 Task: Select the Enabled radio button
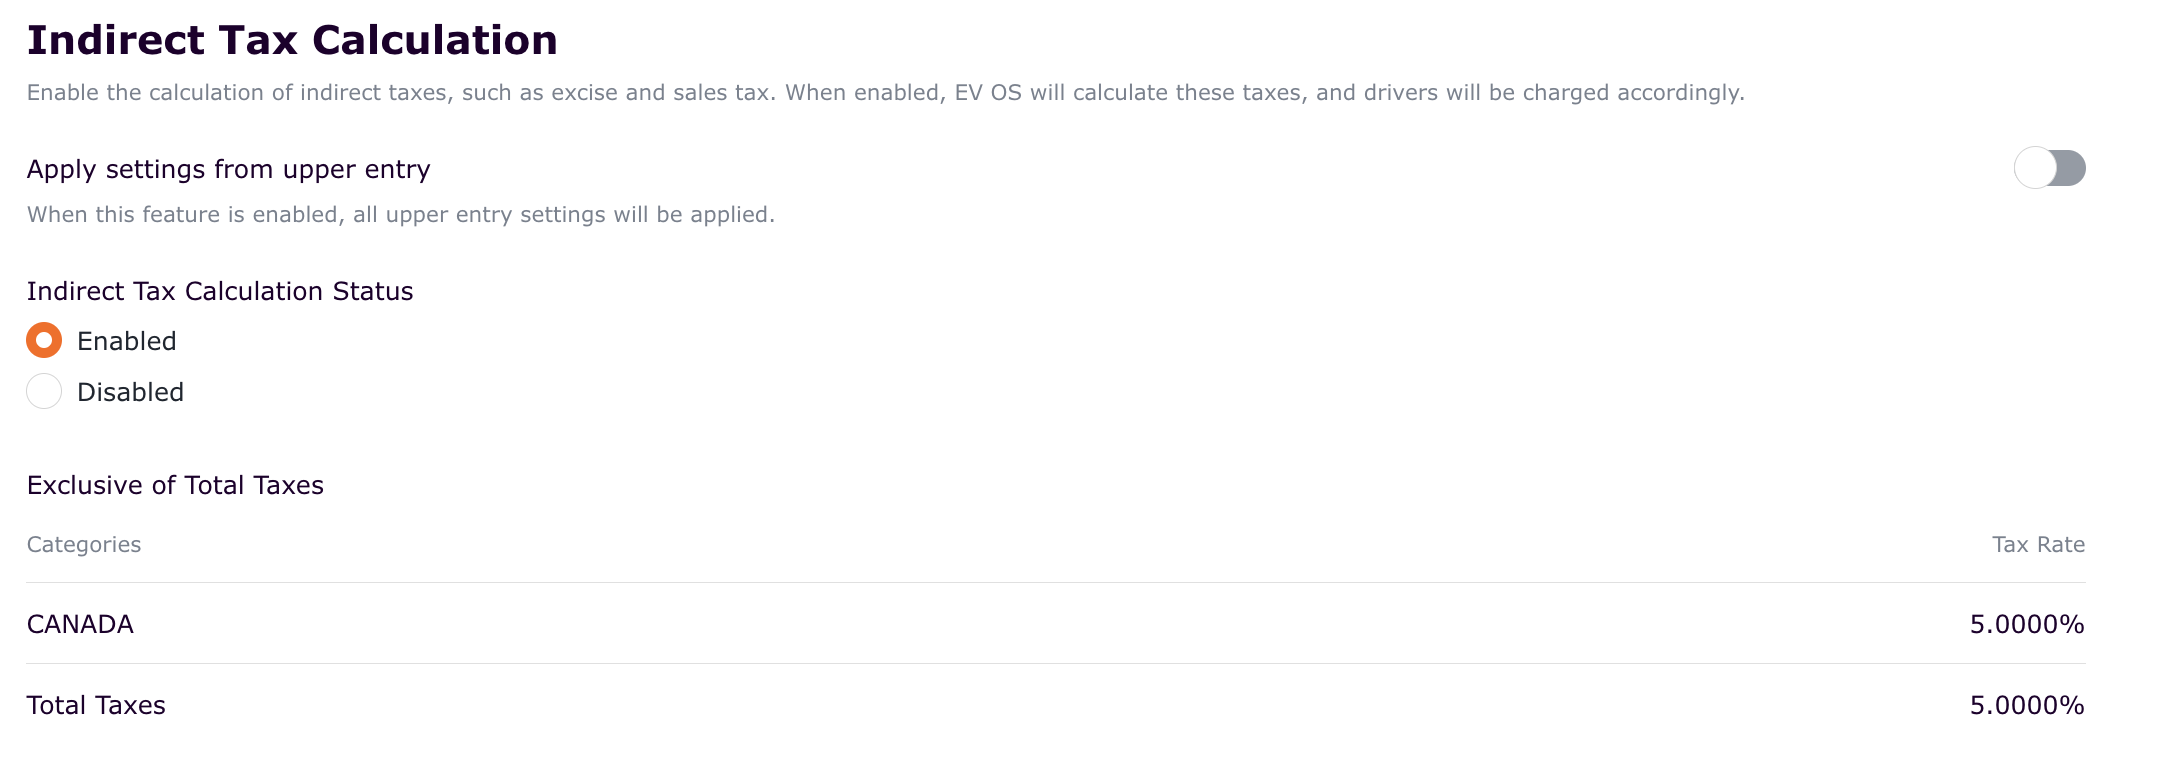point(44,341)
